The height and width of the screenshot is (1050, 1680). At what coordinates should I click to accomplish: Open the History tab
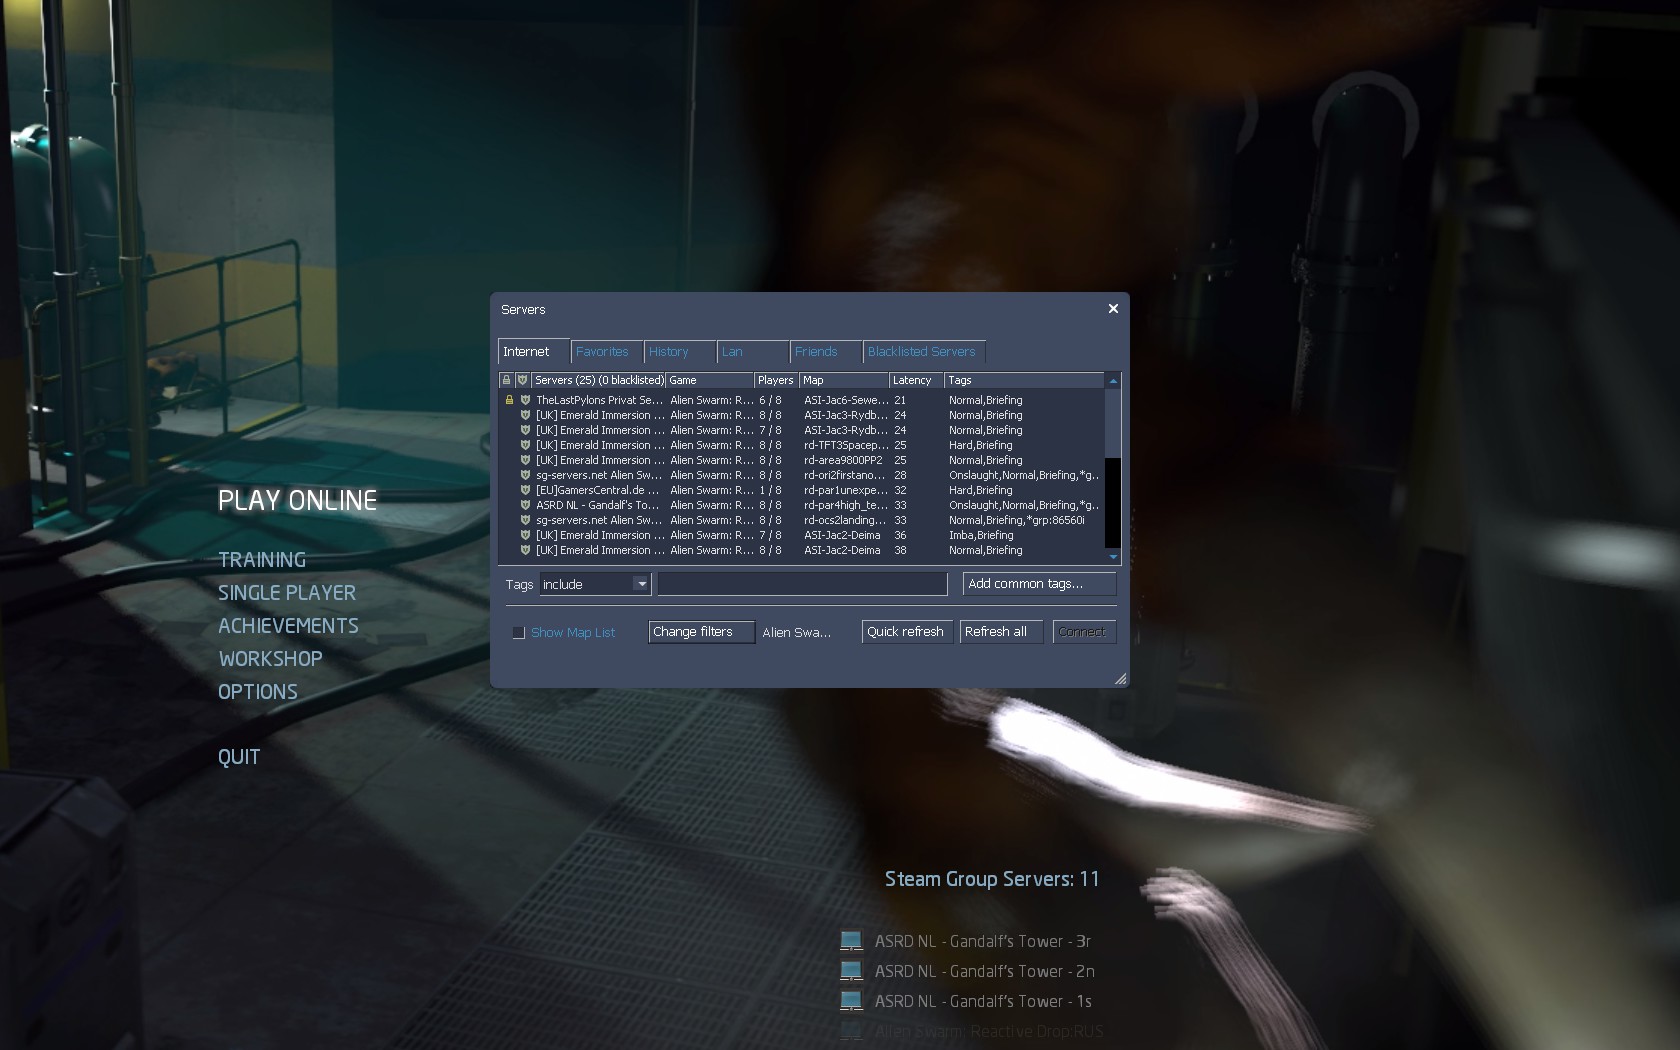pos(680,352)
